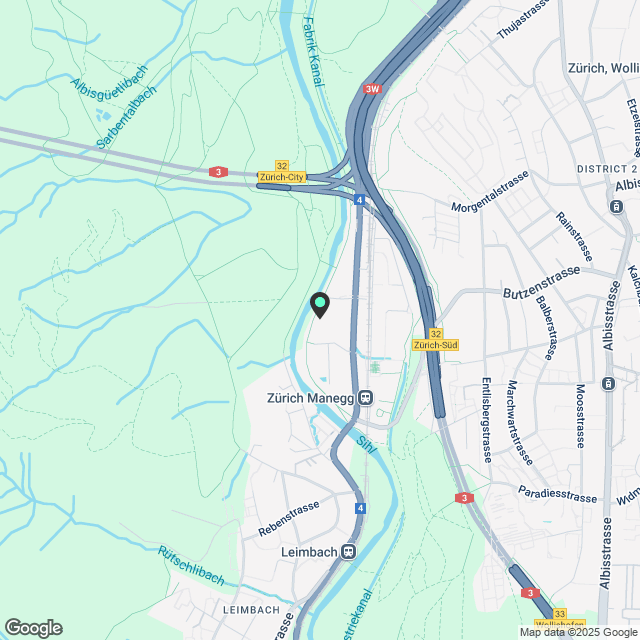
Task: Open the Google logo link
Action: (x=33, y=628)
